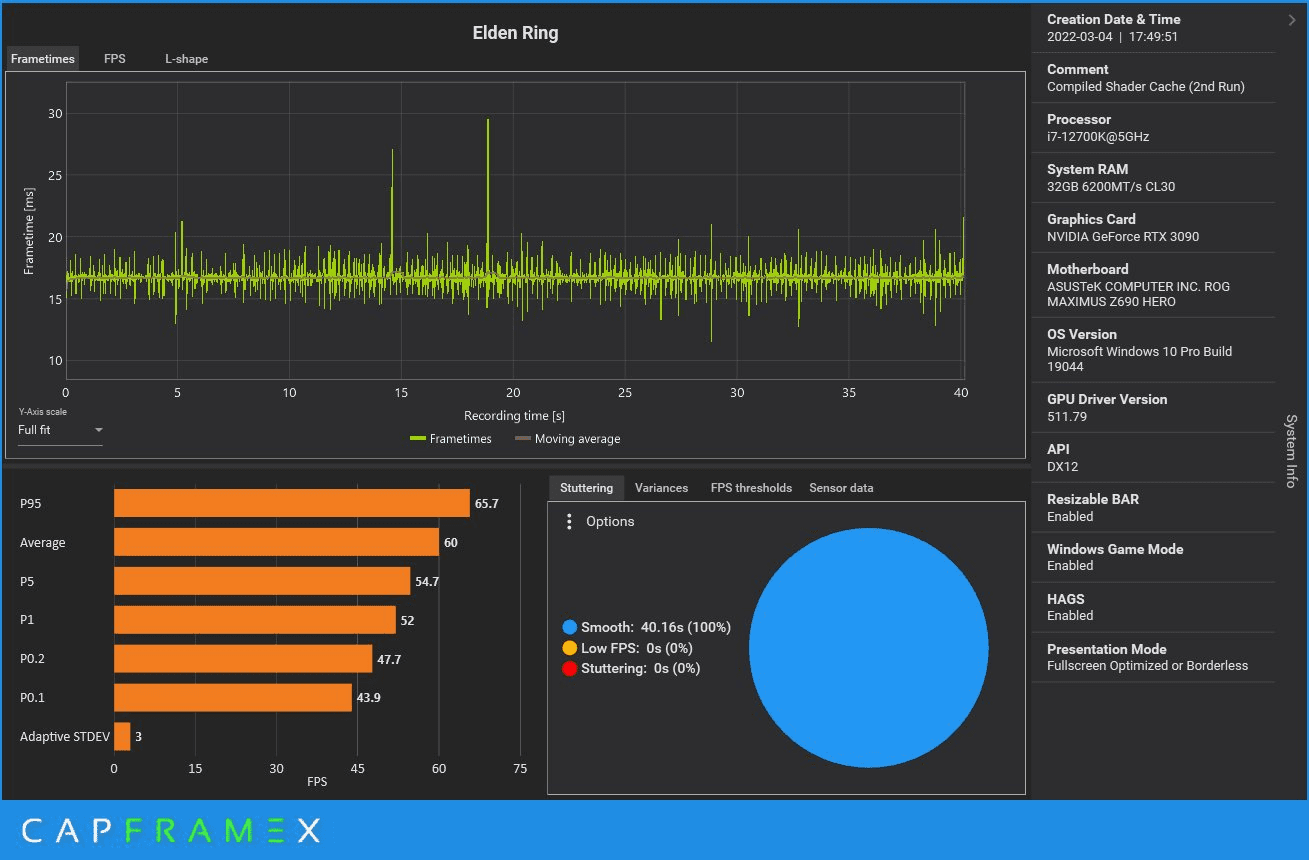This screenshot has width=1309, height=860.
Task: Open the FPS graph tab
Action: coord(115,59)
